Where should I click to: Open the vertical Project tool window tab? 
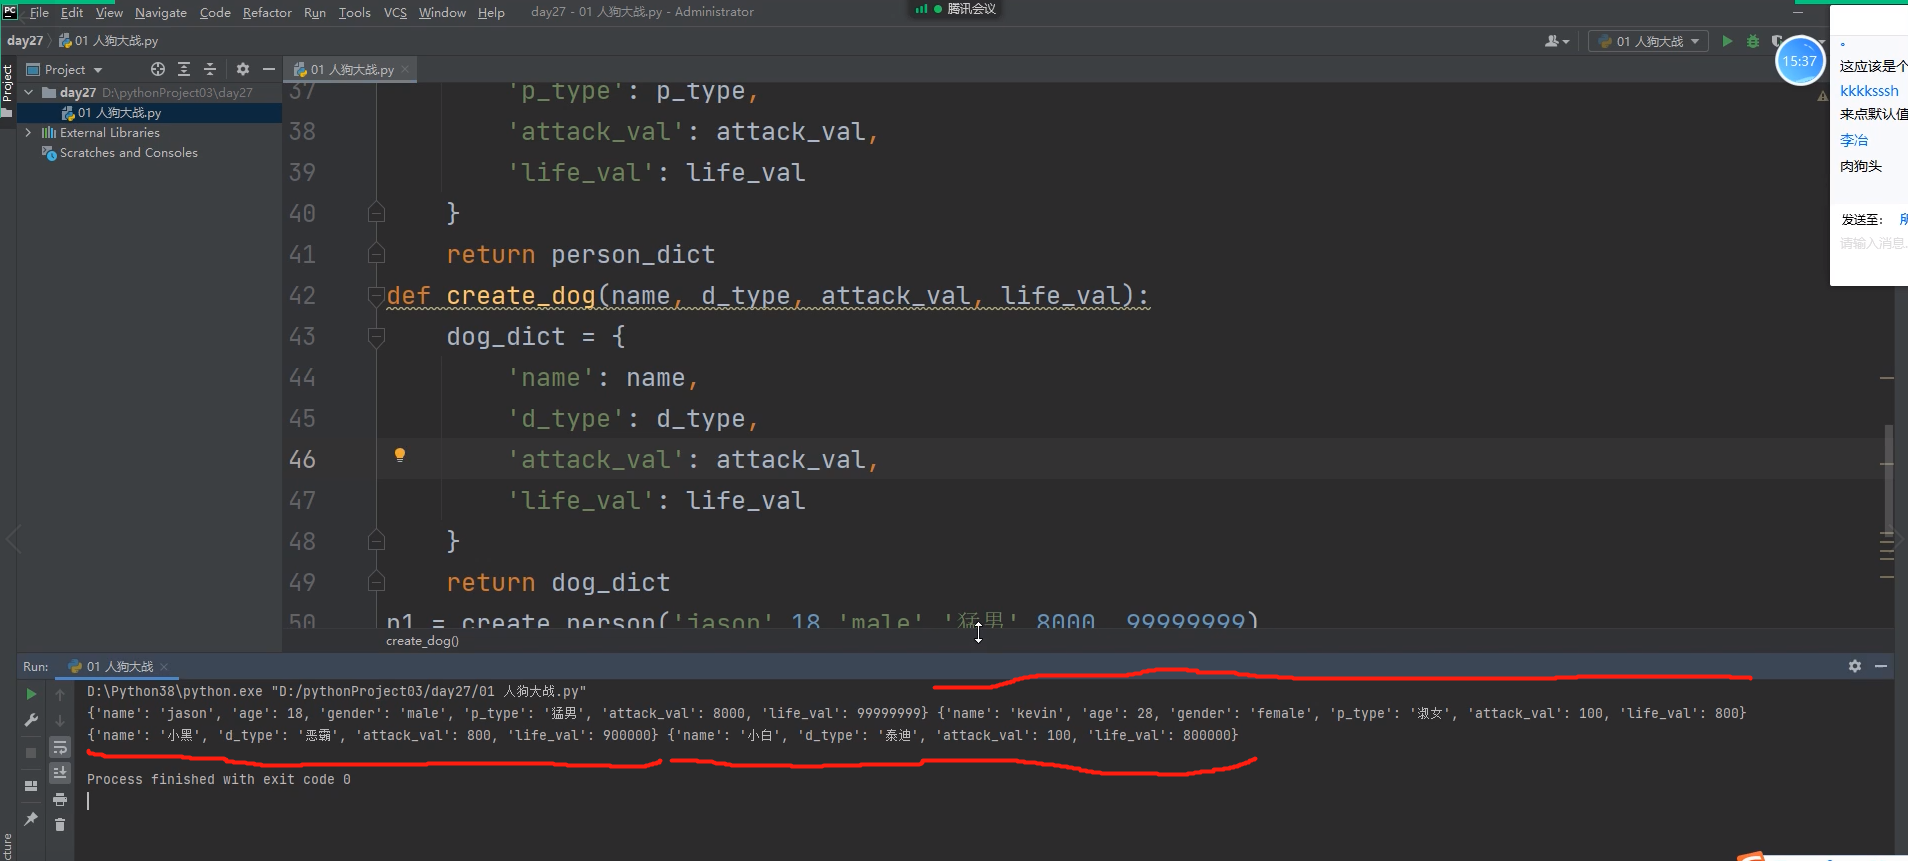point(7,91)
